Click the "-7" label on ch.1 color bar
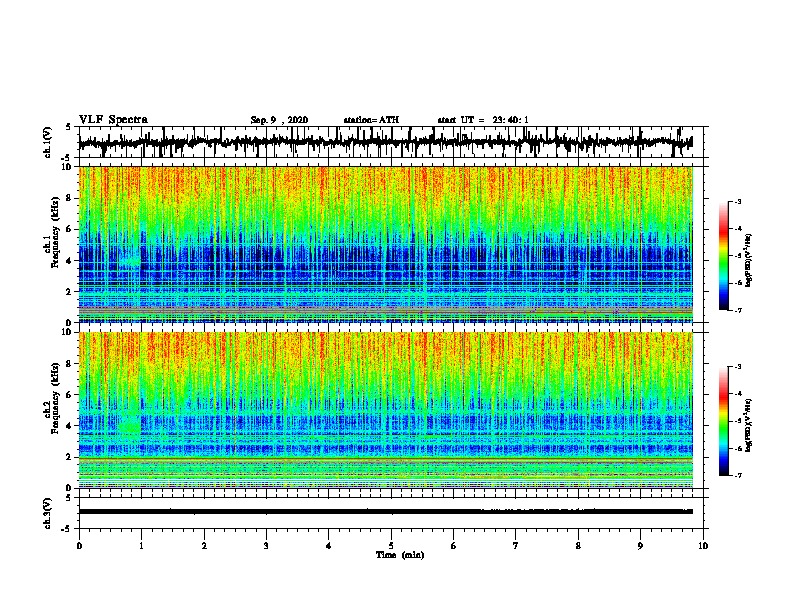 pyautogui.click(x=738, y=310)
